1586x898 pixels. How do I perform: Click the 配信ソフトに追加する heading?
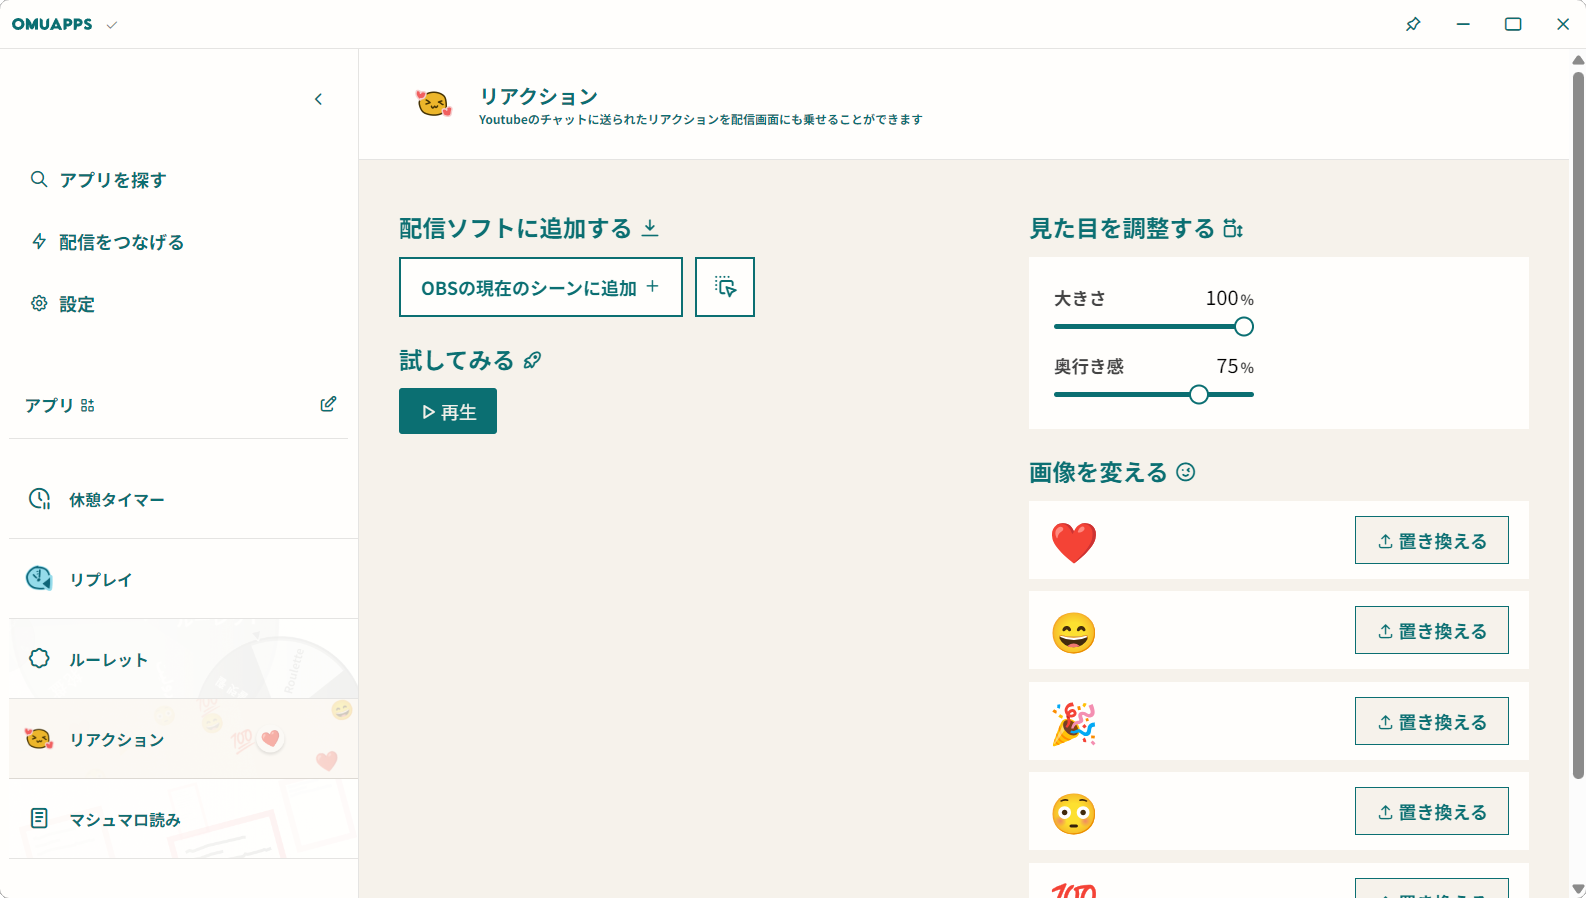pos(515,228)
